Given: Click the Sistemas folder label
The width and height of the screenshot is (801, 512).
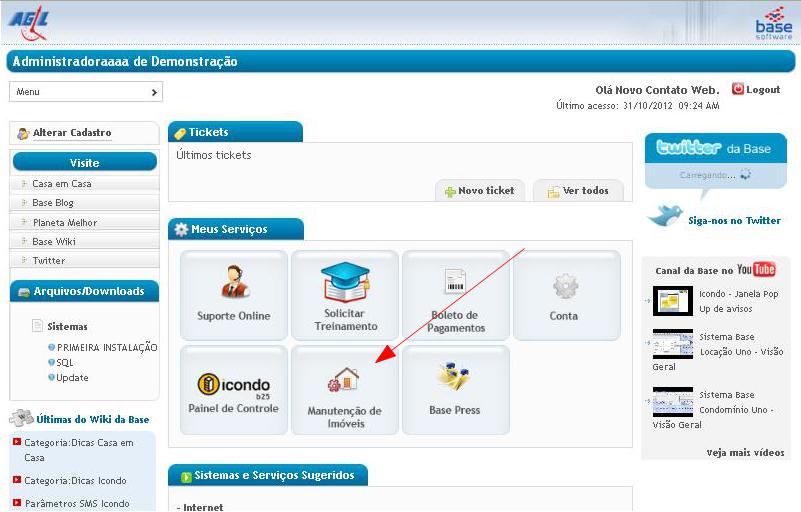Looking at the screenshot, I should [x=67, y=327].
